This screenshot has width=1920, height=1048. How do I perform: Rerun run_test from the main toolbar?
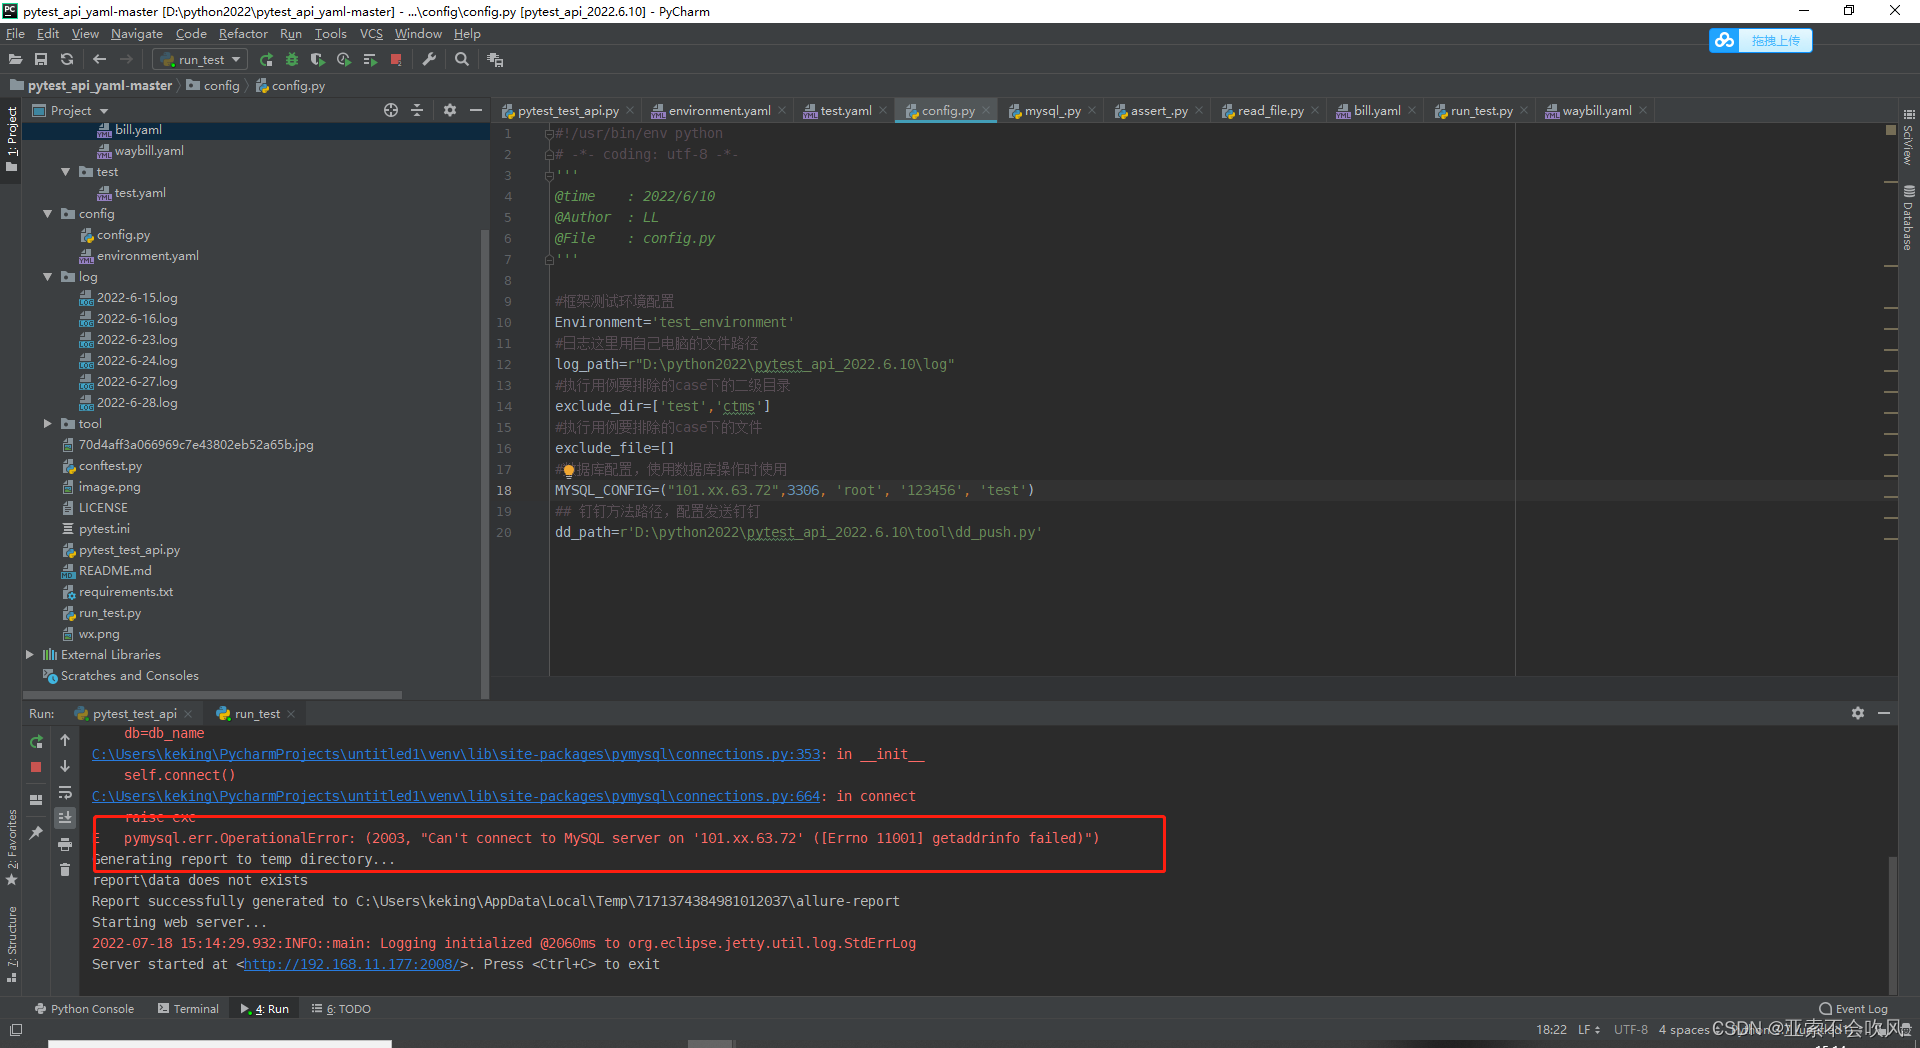coord(266,60)
